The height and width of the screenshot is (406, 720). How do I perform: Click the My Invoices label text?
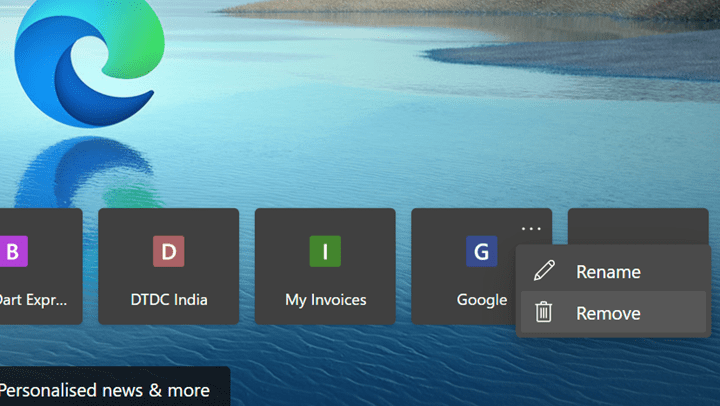point(326,300)
